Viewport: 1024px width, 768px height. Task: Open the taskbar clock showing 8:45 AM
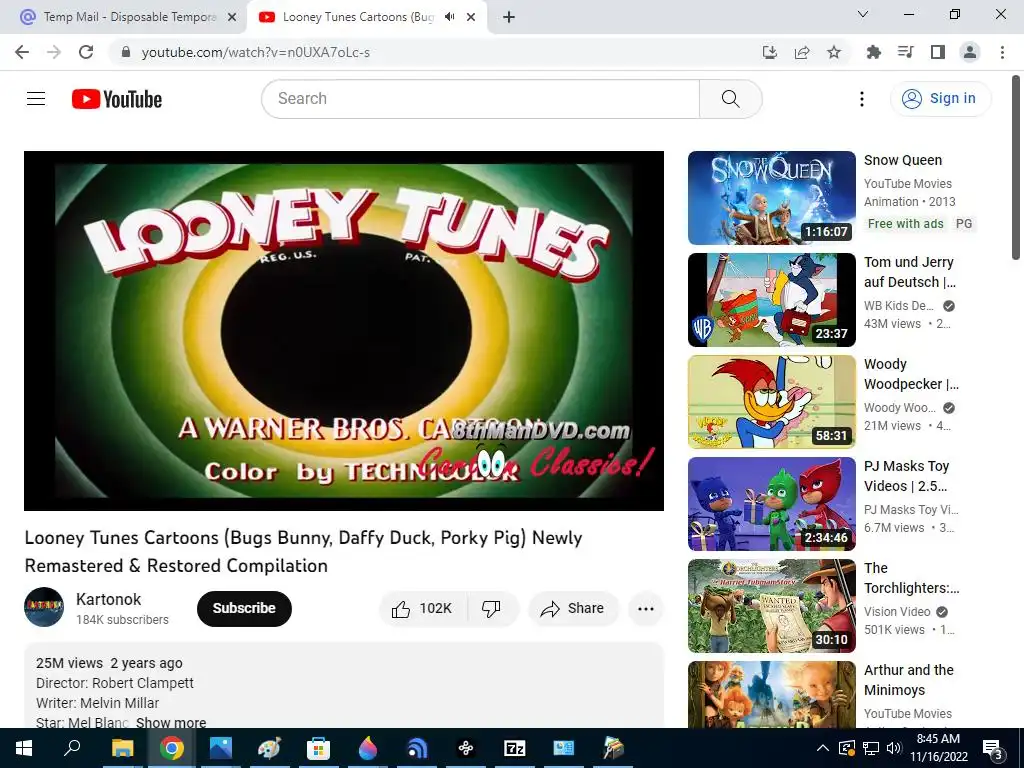tap(938, 748)
